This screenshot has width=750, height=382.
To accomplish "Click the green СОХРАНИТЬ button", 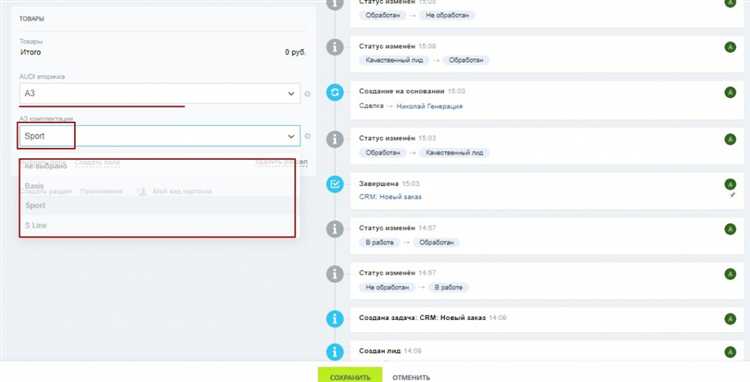I will [x=350, y=376].
